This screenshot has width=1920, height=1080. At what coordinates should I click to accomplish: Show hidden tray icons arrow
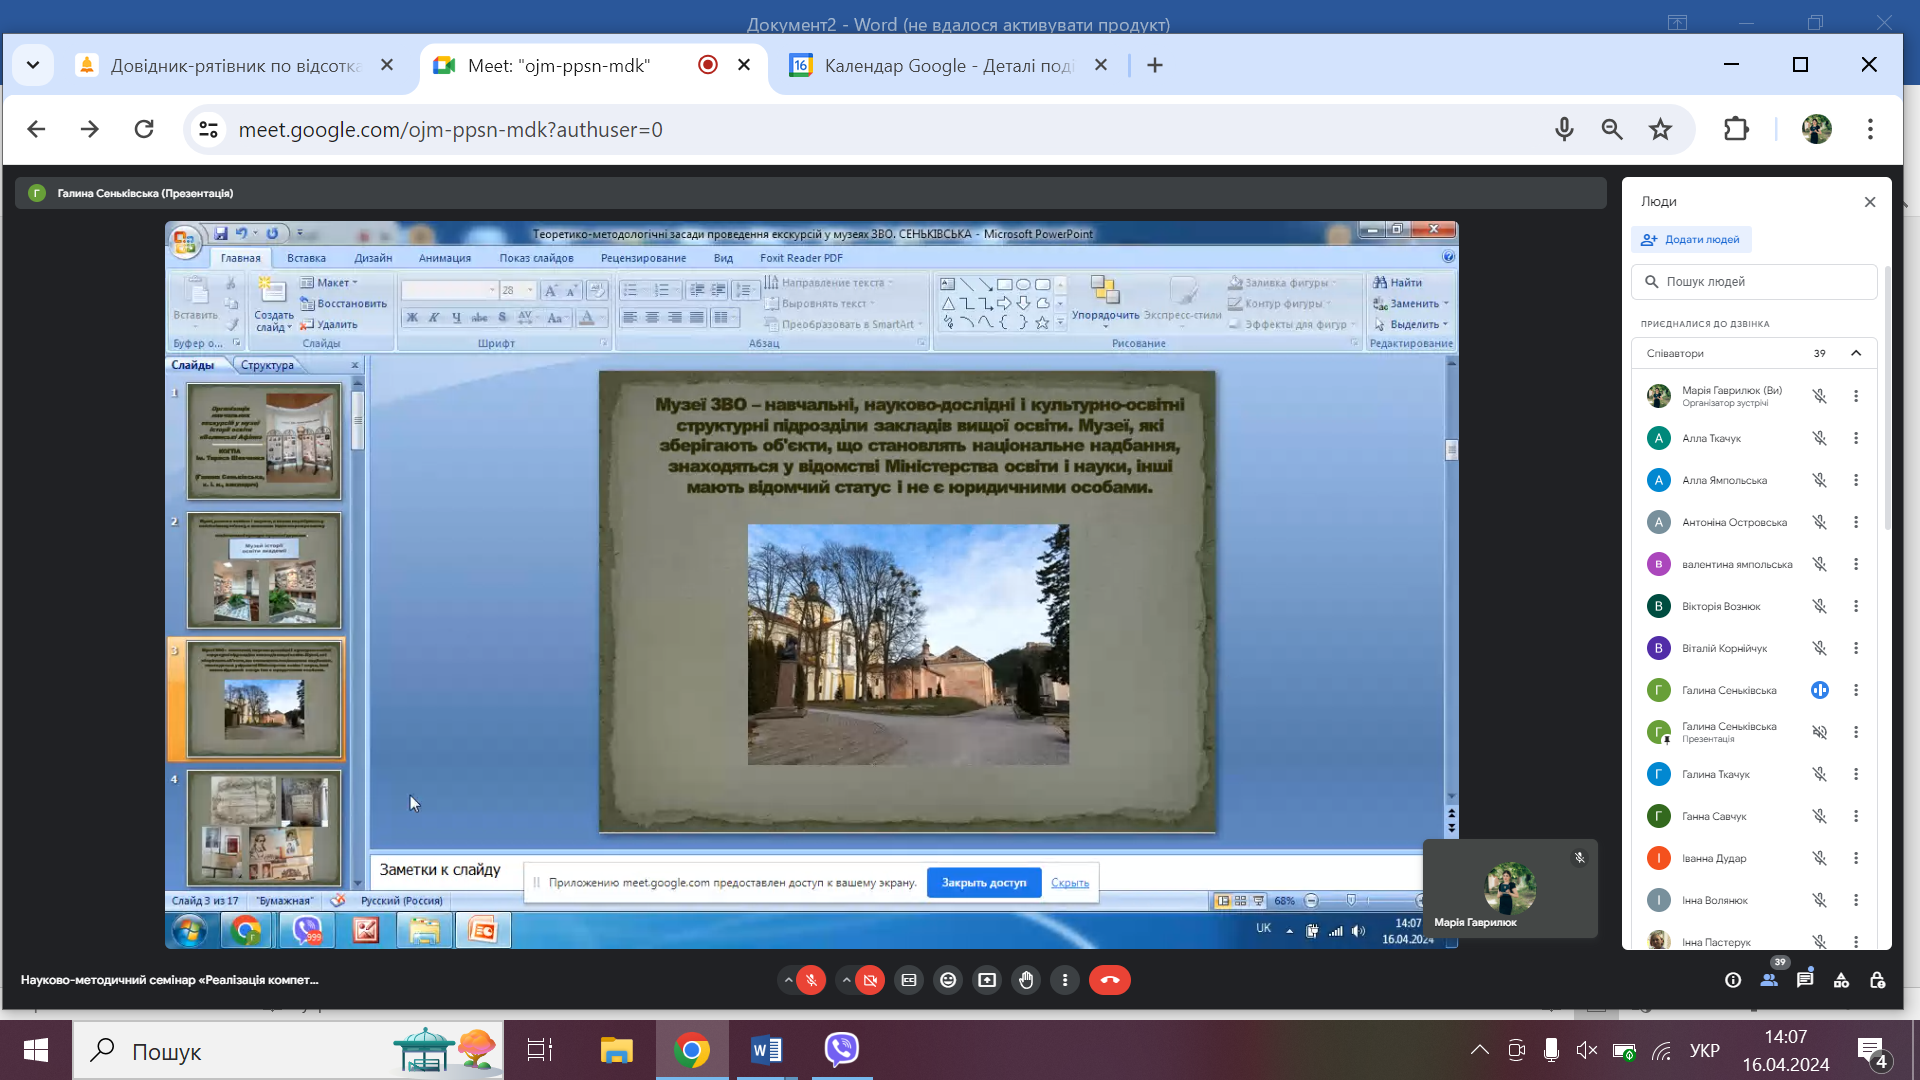point(1480,1050)
